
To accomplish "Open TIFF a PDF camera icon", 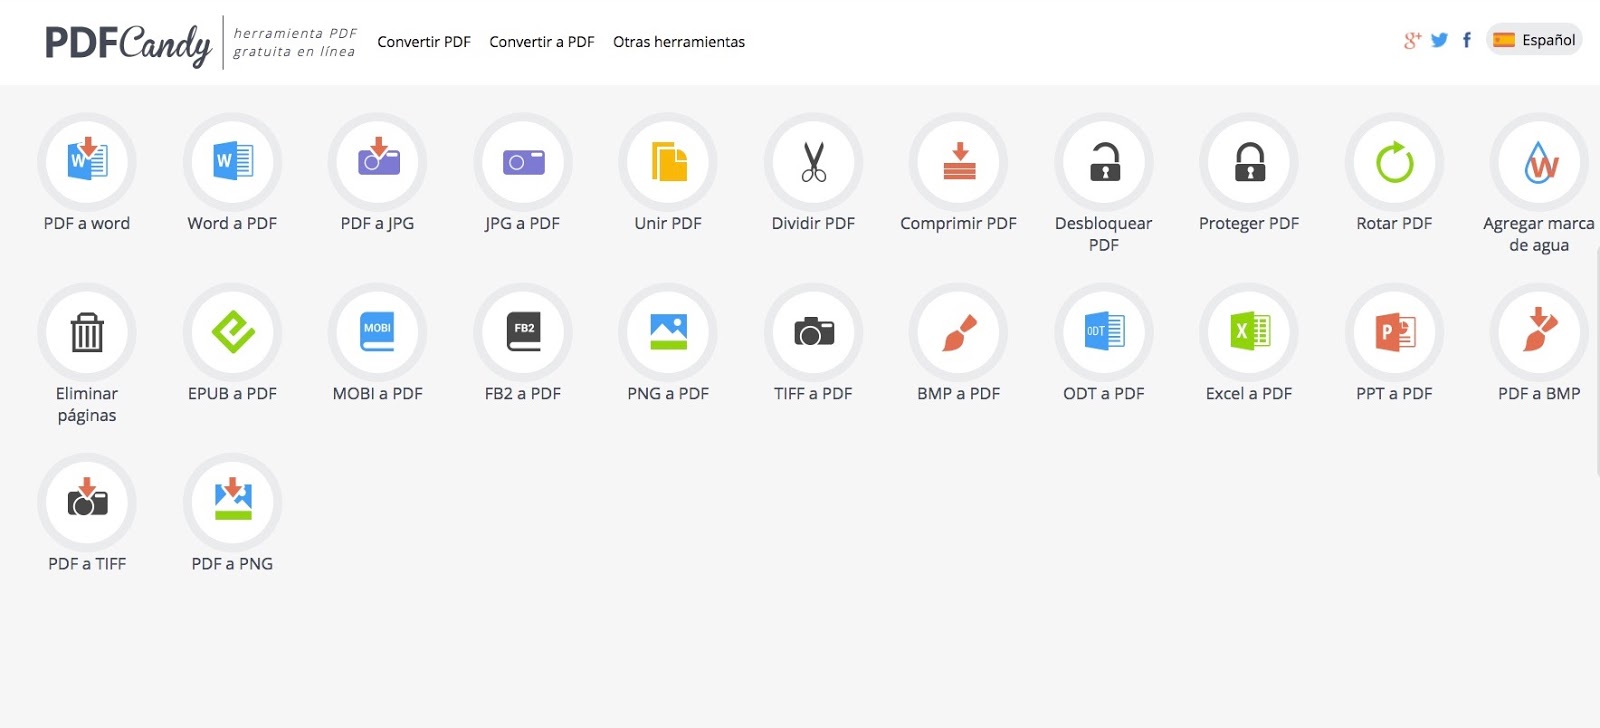I will click(813, 332).
